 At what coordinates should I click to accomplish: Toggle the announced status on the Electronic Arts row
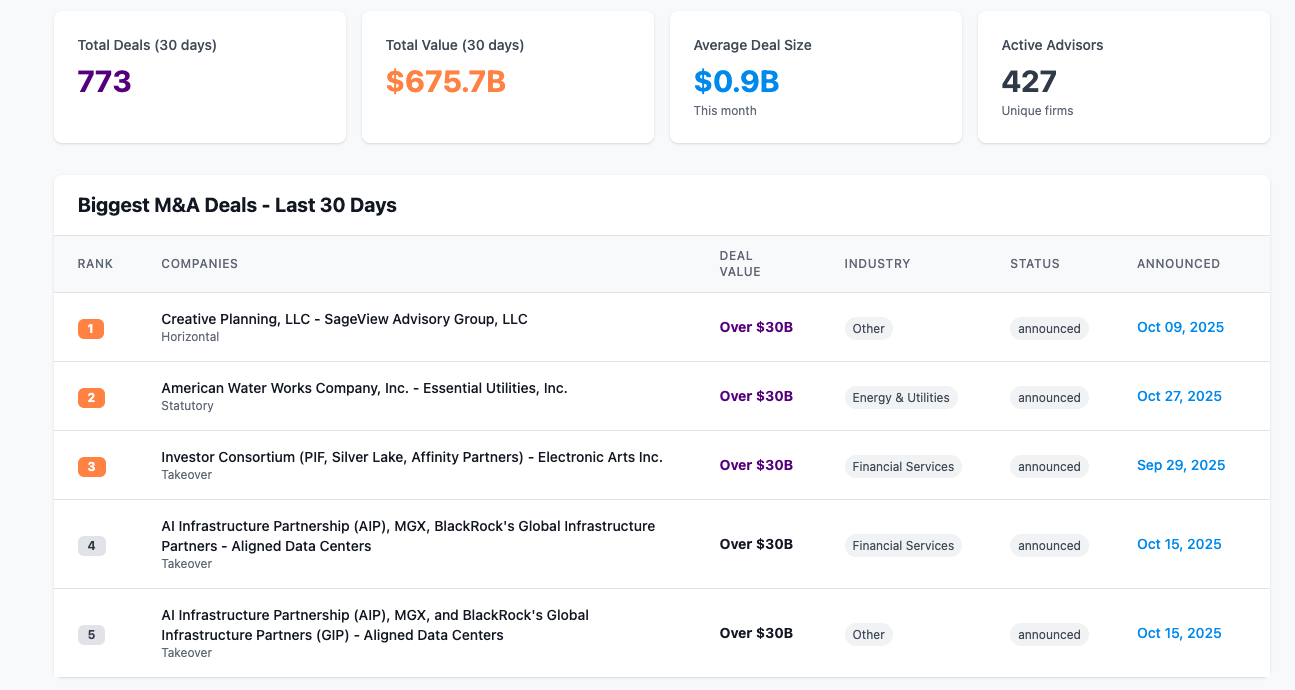(1048, 466)
